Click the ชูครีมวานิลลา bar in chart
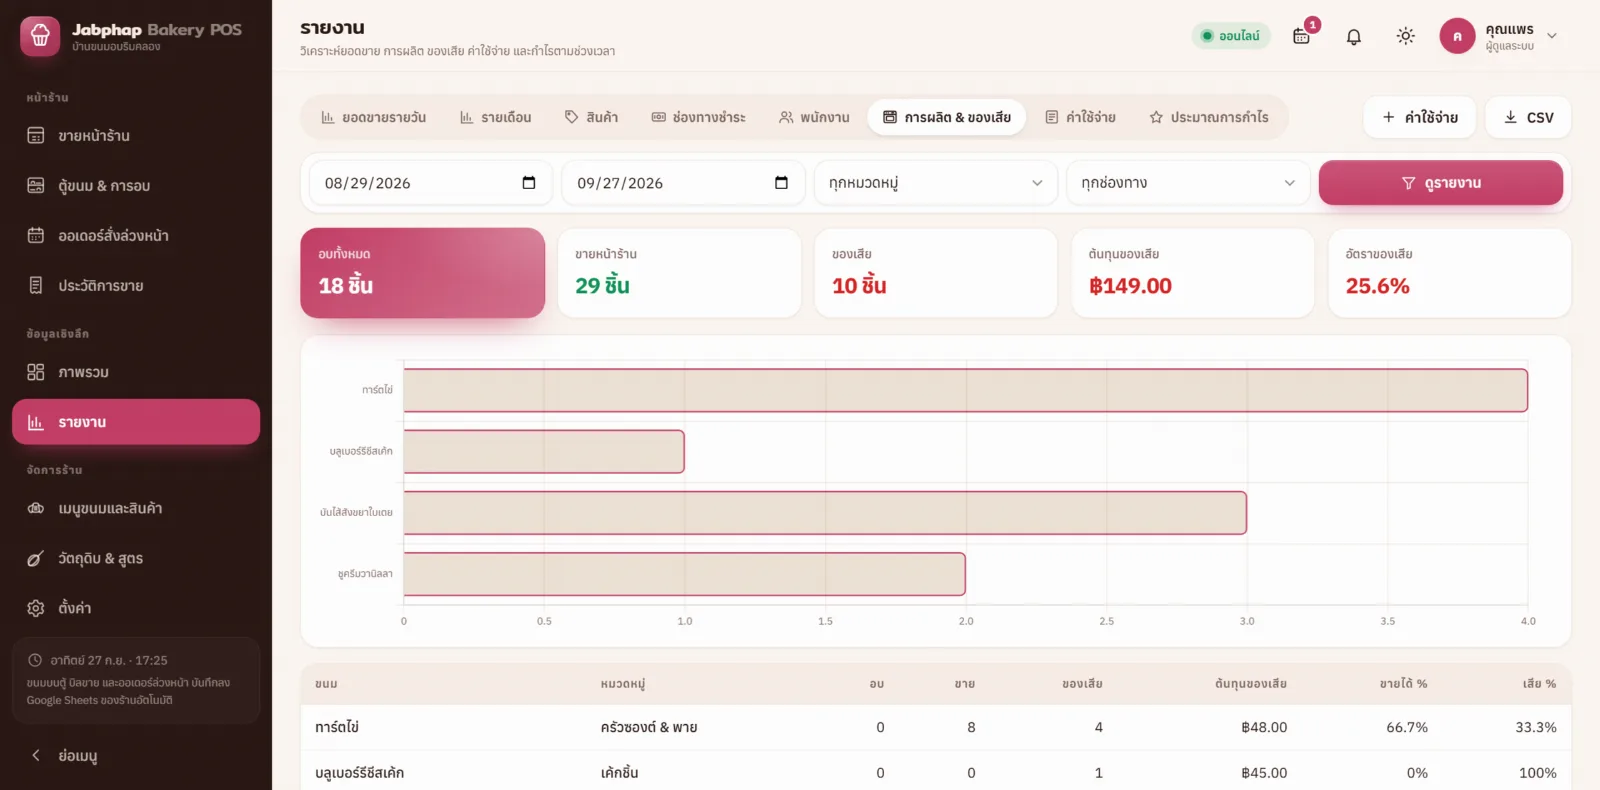The height and width of the screenshot is (790, 1600). click(x=685, y=574)
